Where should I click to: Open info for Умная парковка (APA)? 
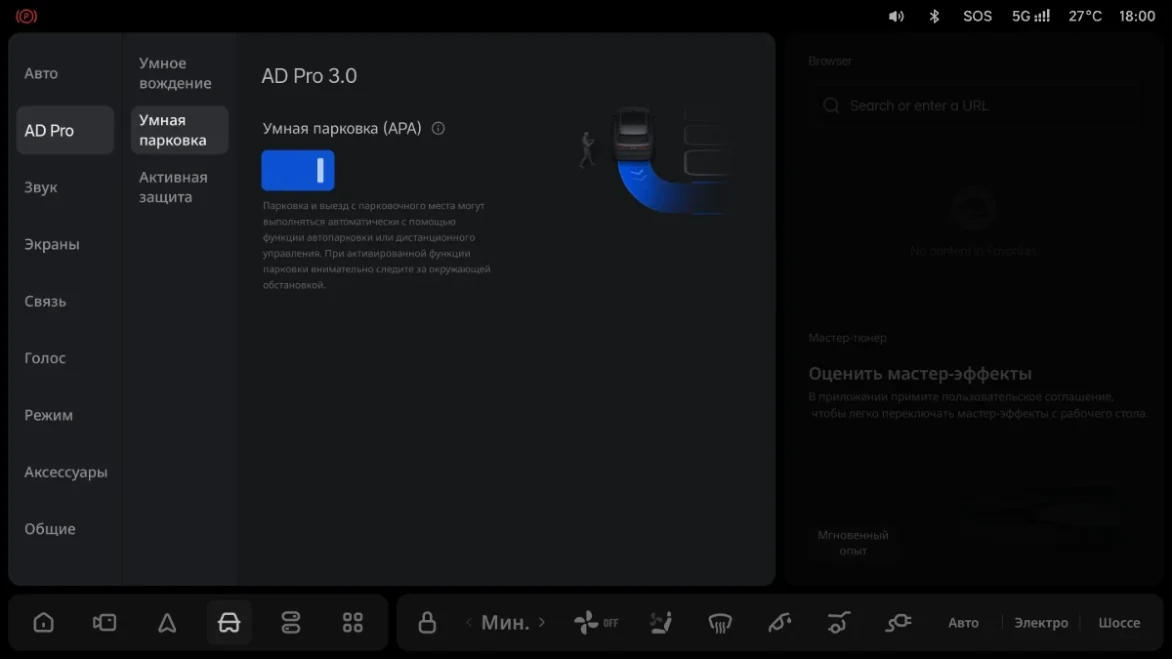438,129
